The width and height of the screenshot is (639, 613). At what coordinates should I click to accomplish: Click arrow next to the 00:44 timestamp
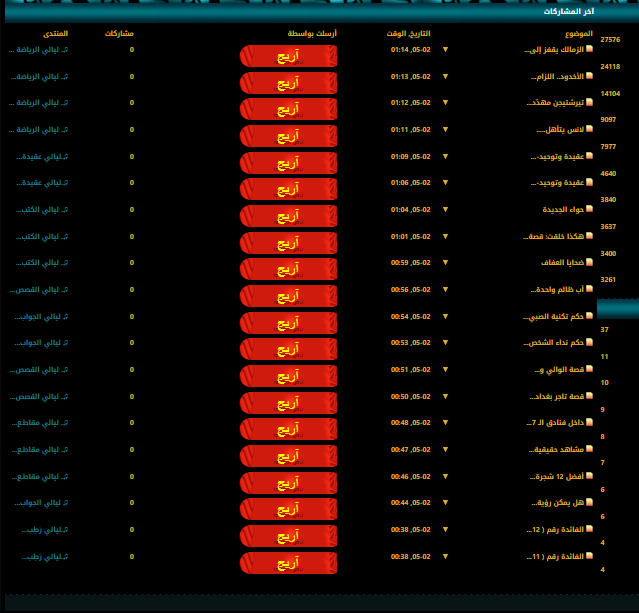click(446, 502)
